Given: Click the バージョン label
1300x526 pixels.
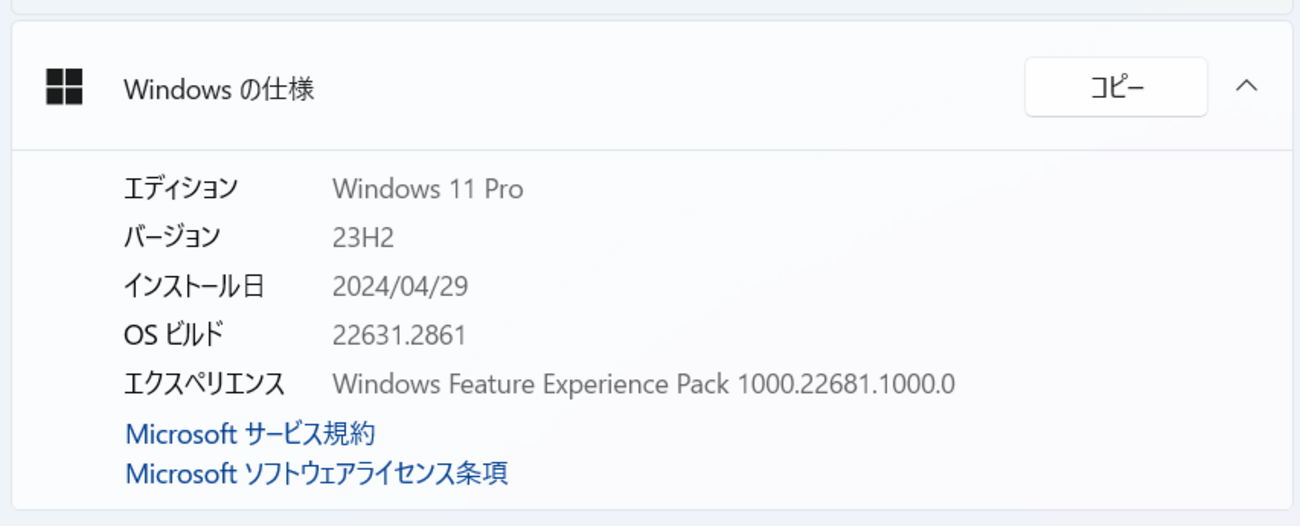Looking at the screenshot, I should pyautogui.click(x=171, y=237).
